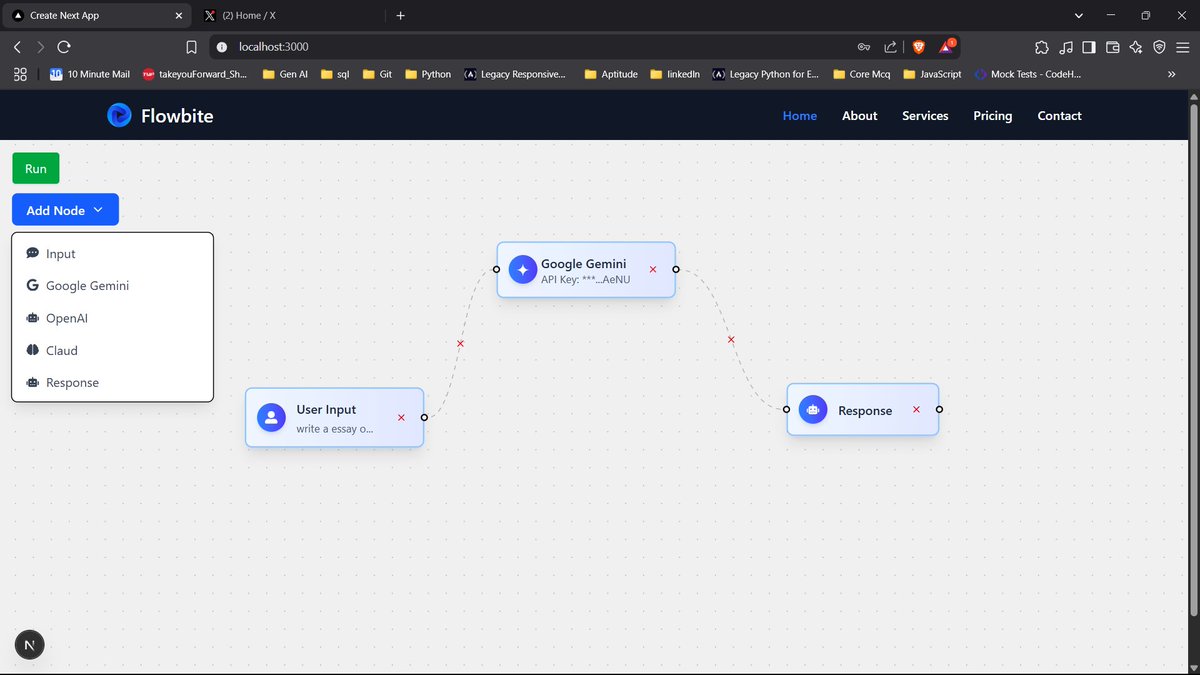Open a new browser tab
The width and height of the screenshot is (1200, 675).
[400, 15]
